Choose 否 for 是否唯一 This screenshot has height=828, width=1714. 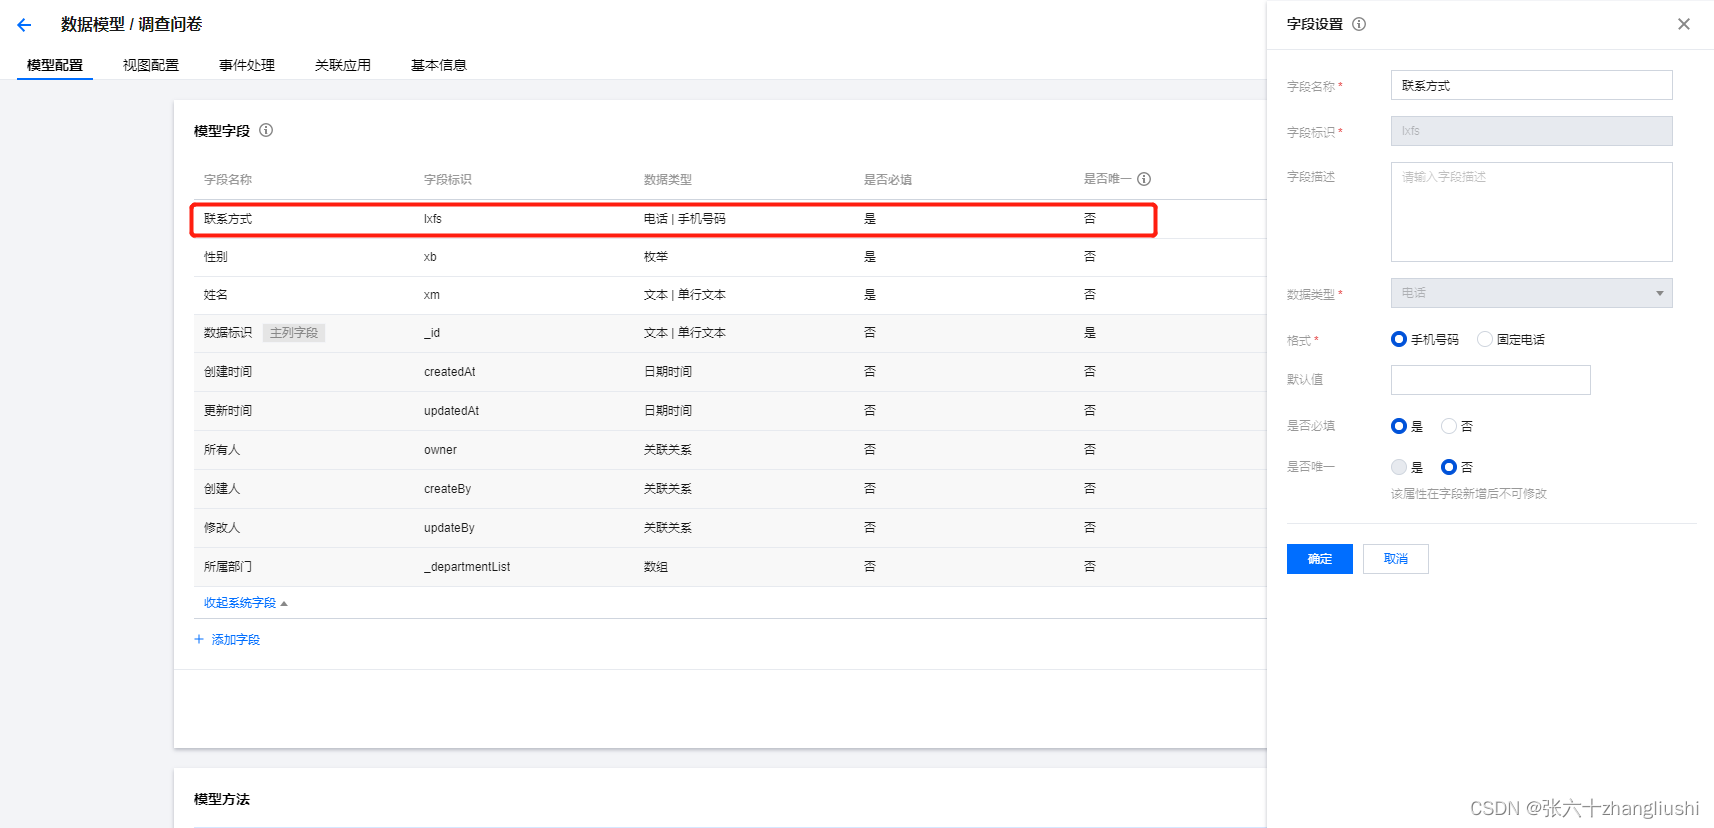click(x=1449, y=467)
